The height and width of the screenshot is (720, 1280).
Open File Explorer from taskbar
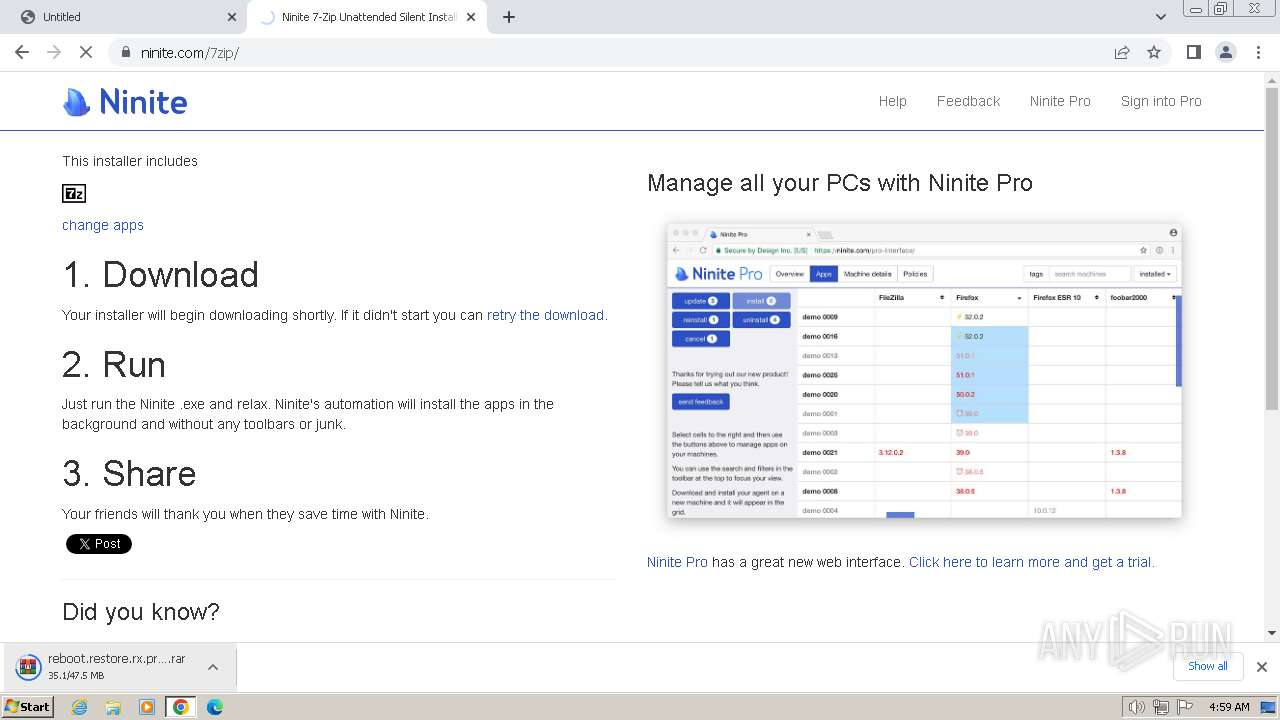(x=113, y=707)
